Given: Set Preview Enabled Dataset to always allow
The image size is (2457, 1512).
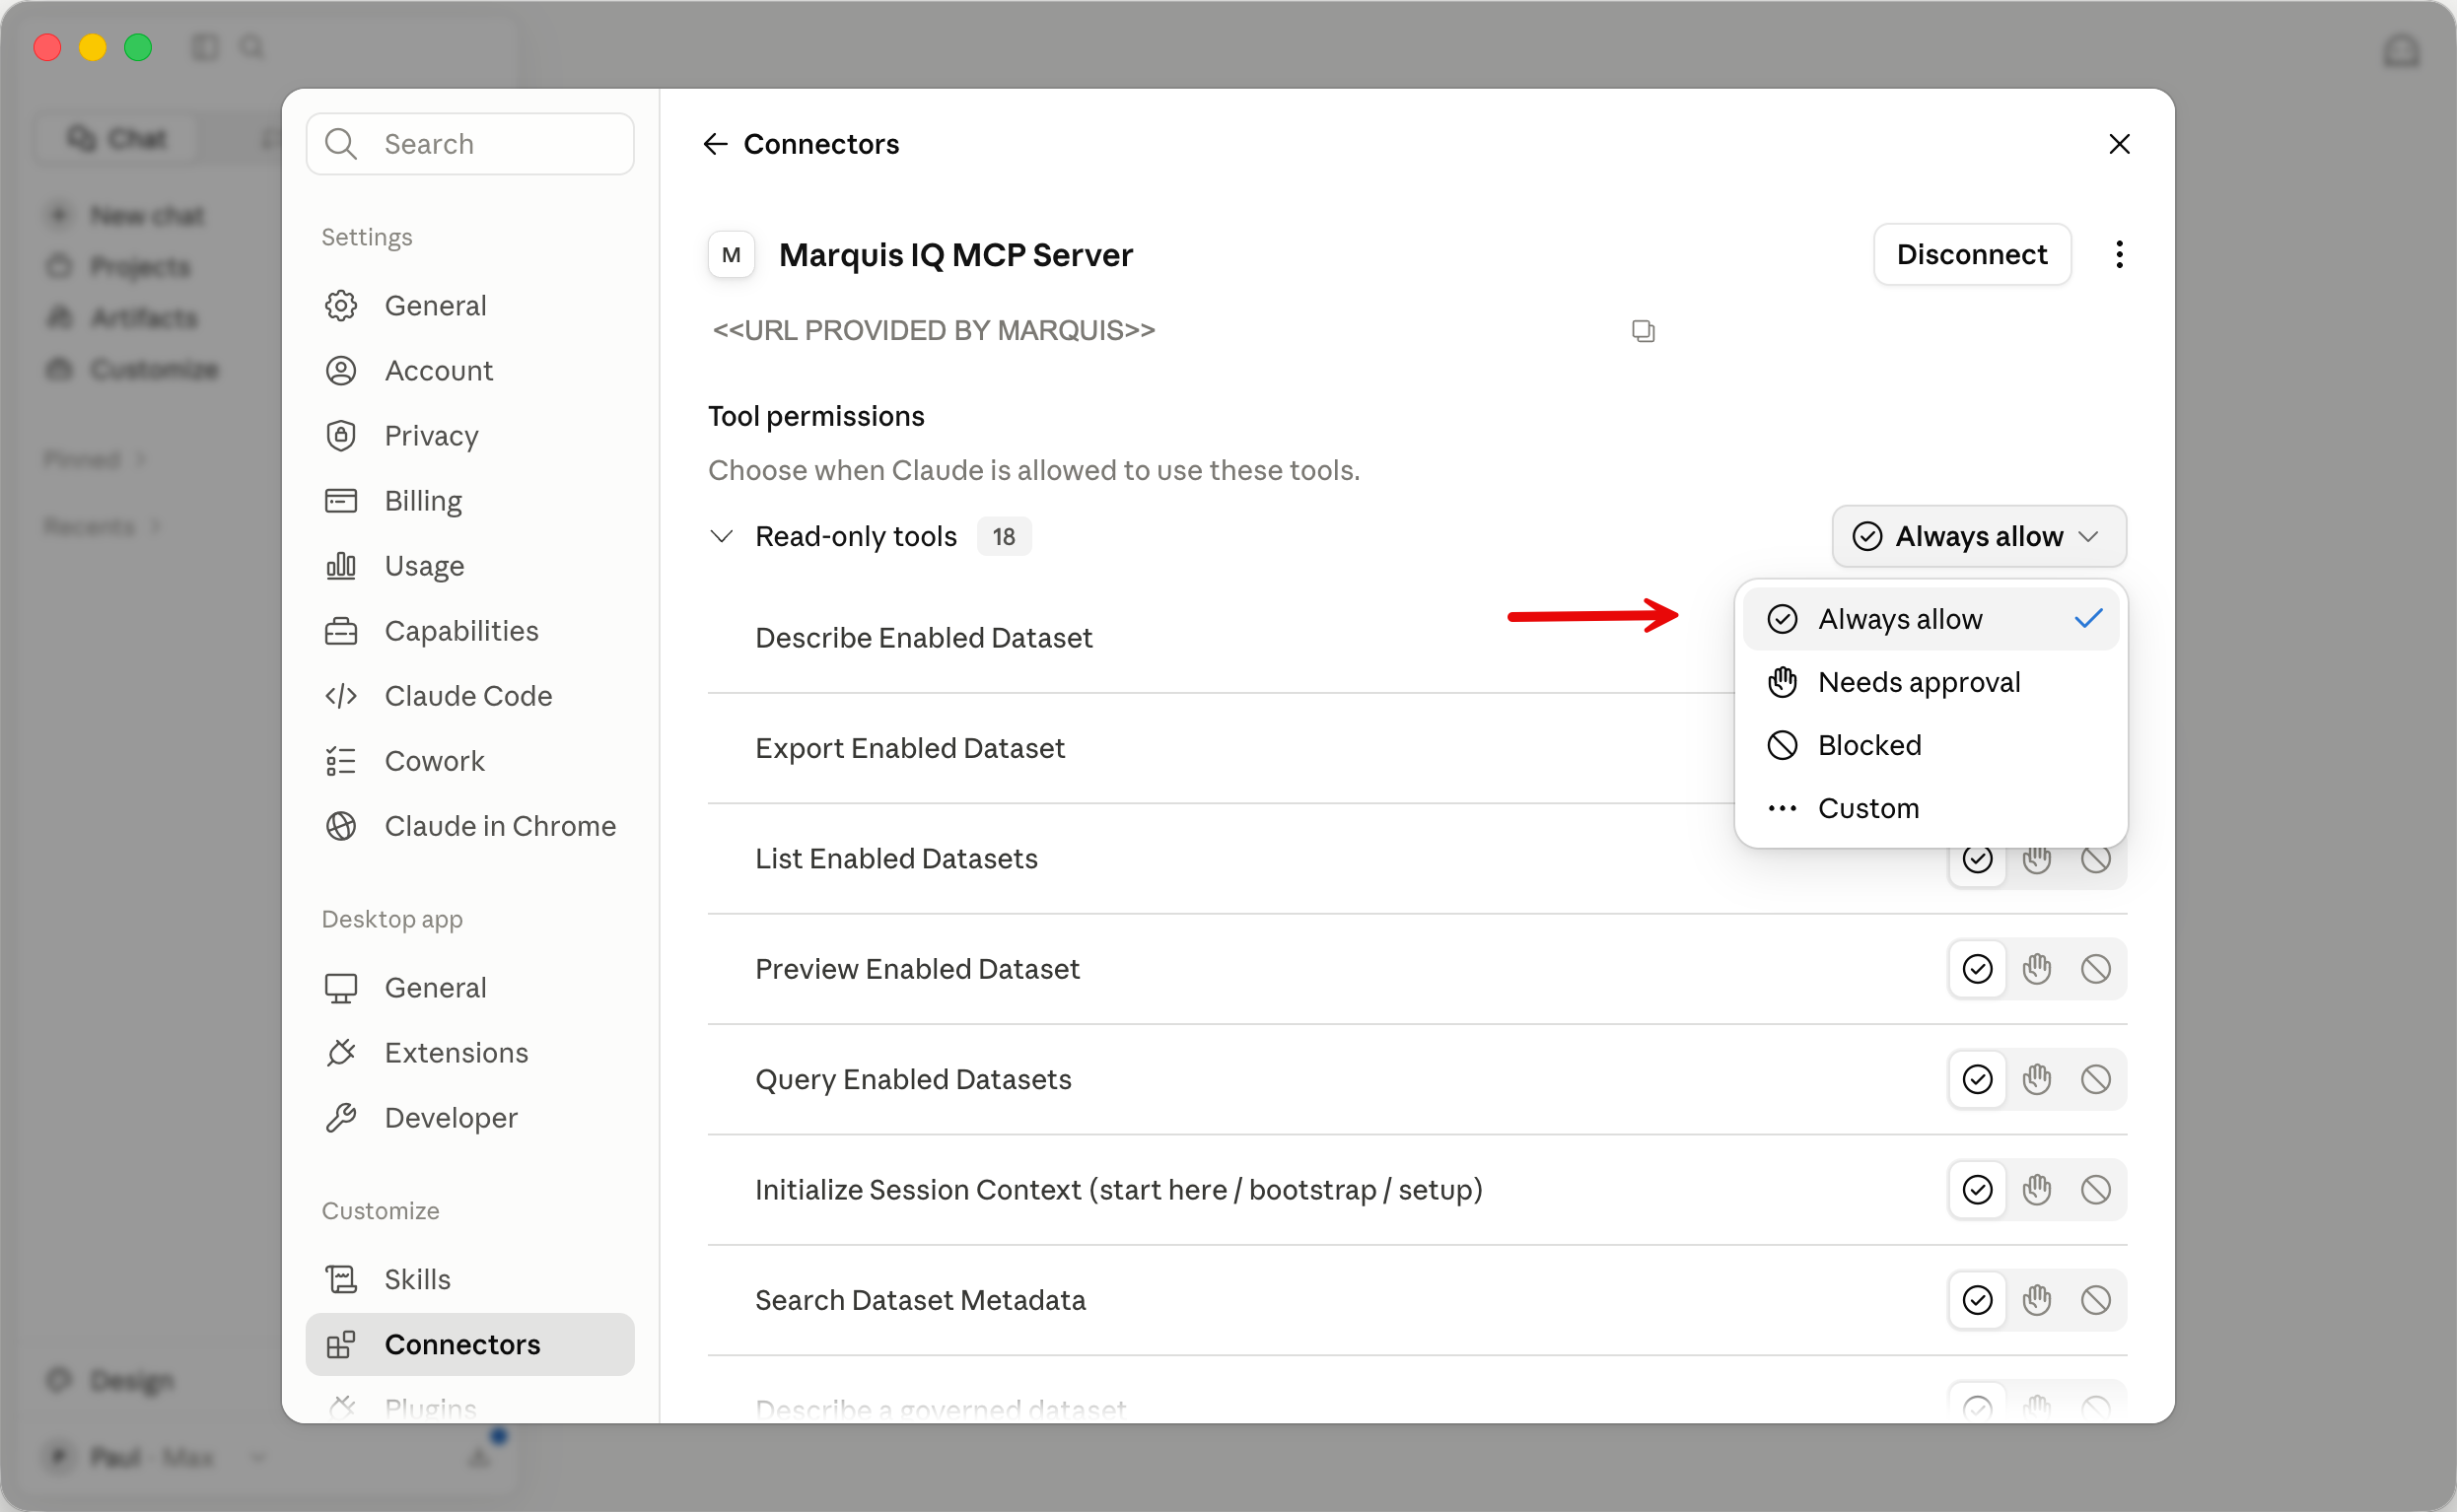Looking at the screenshot, I should click(x=1977, y=969).
